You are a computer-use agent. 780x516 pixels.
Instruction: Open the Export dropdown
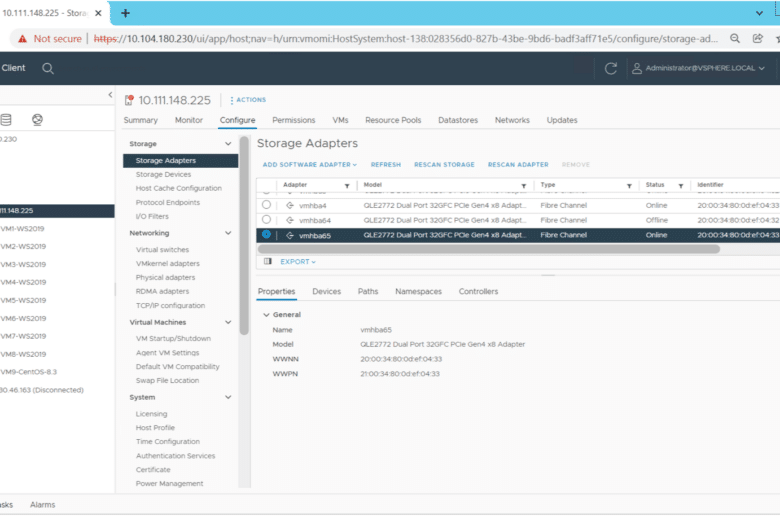pyautogui.click(x=297, y=261)
